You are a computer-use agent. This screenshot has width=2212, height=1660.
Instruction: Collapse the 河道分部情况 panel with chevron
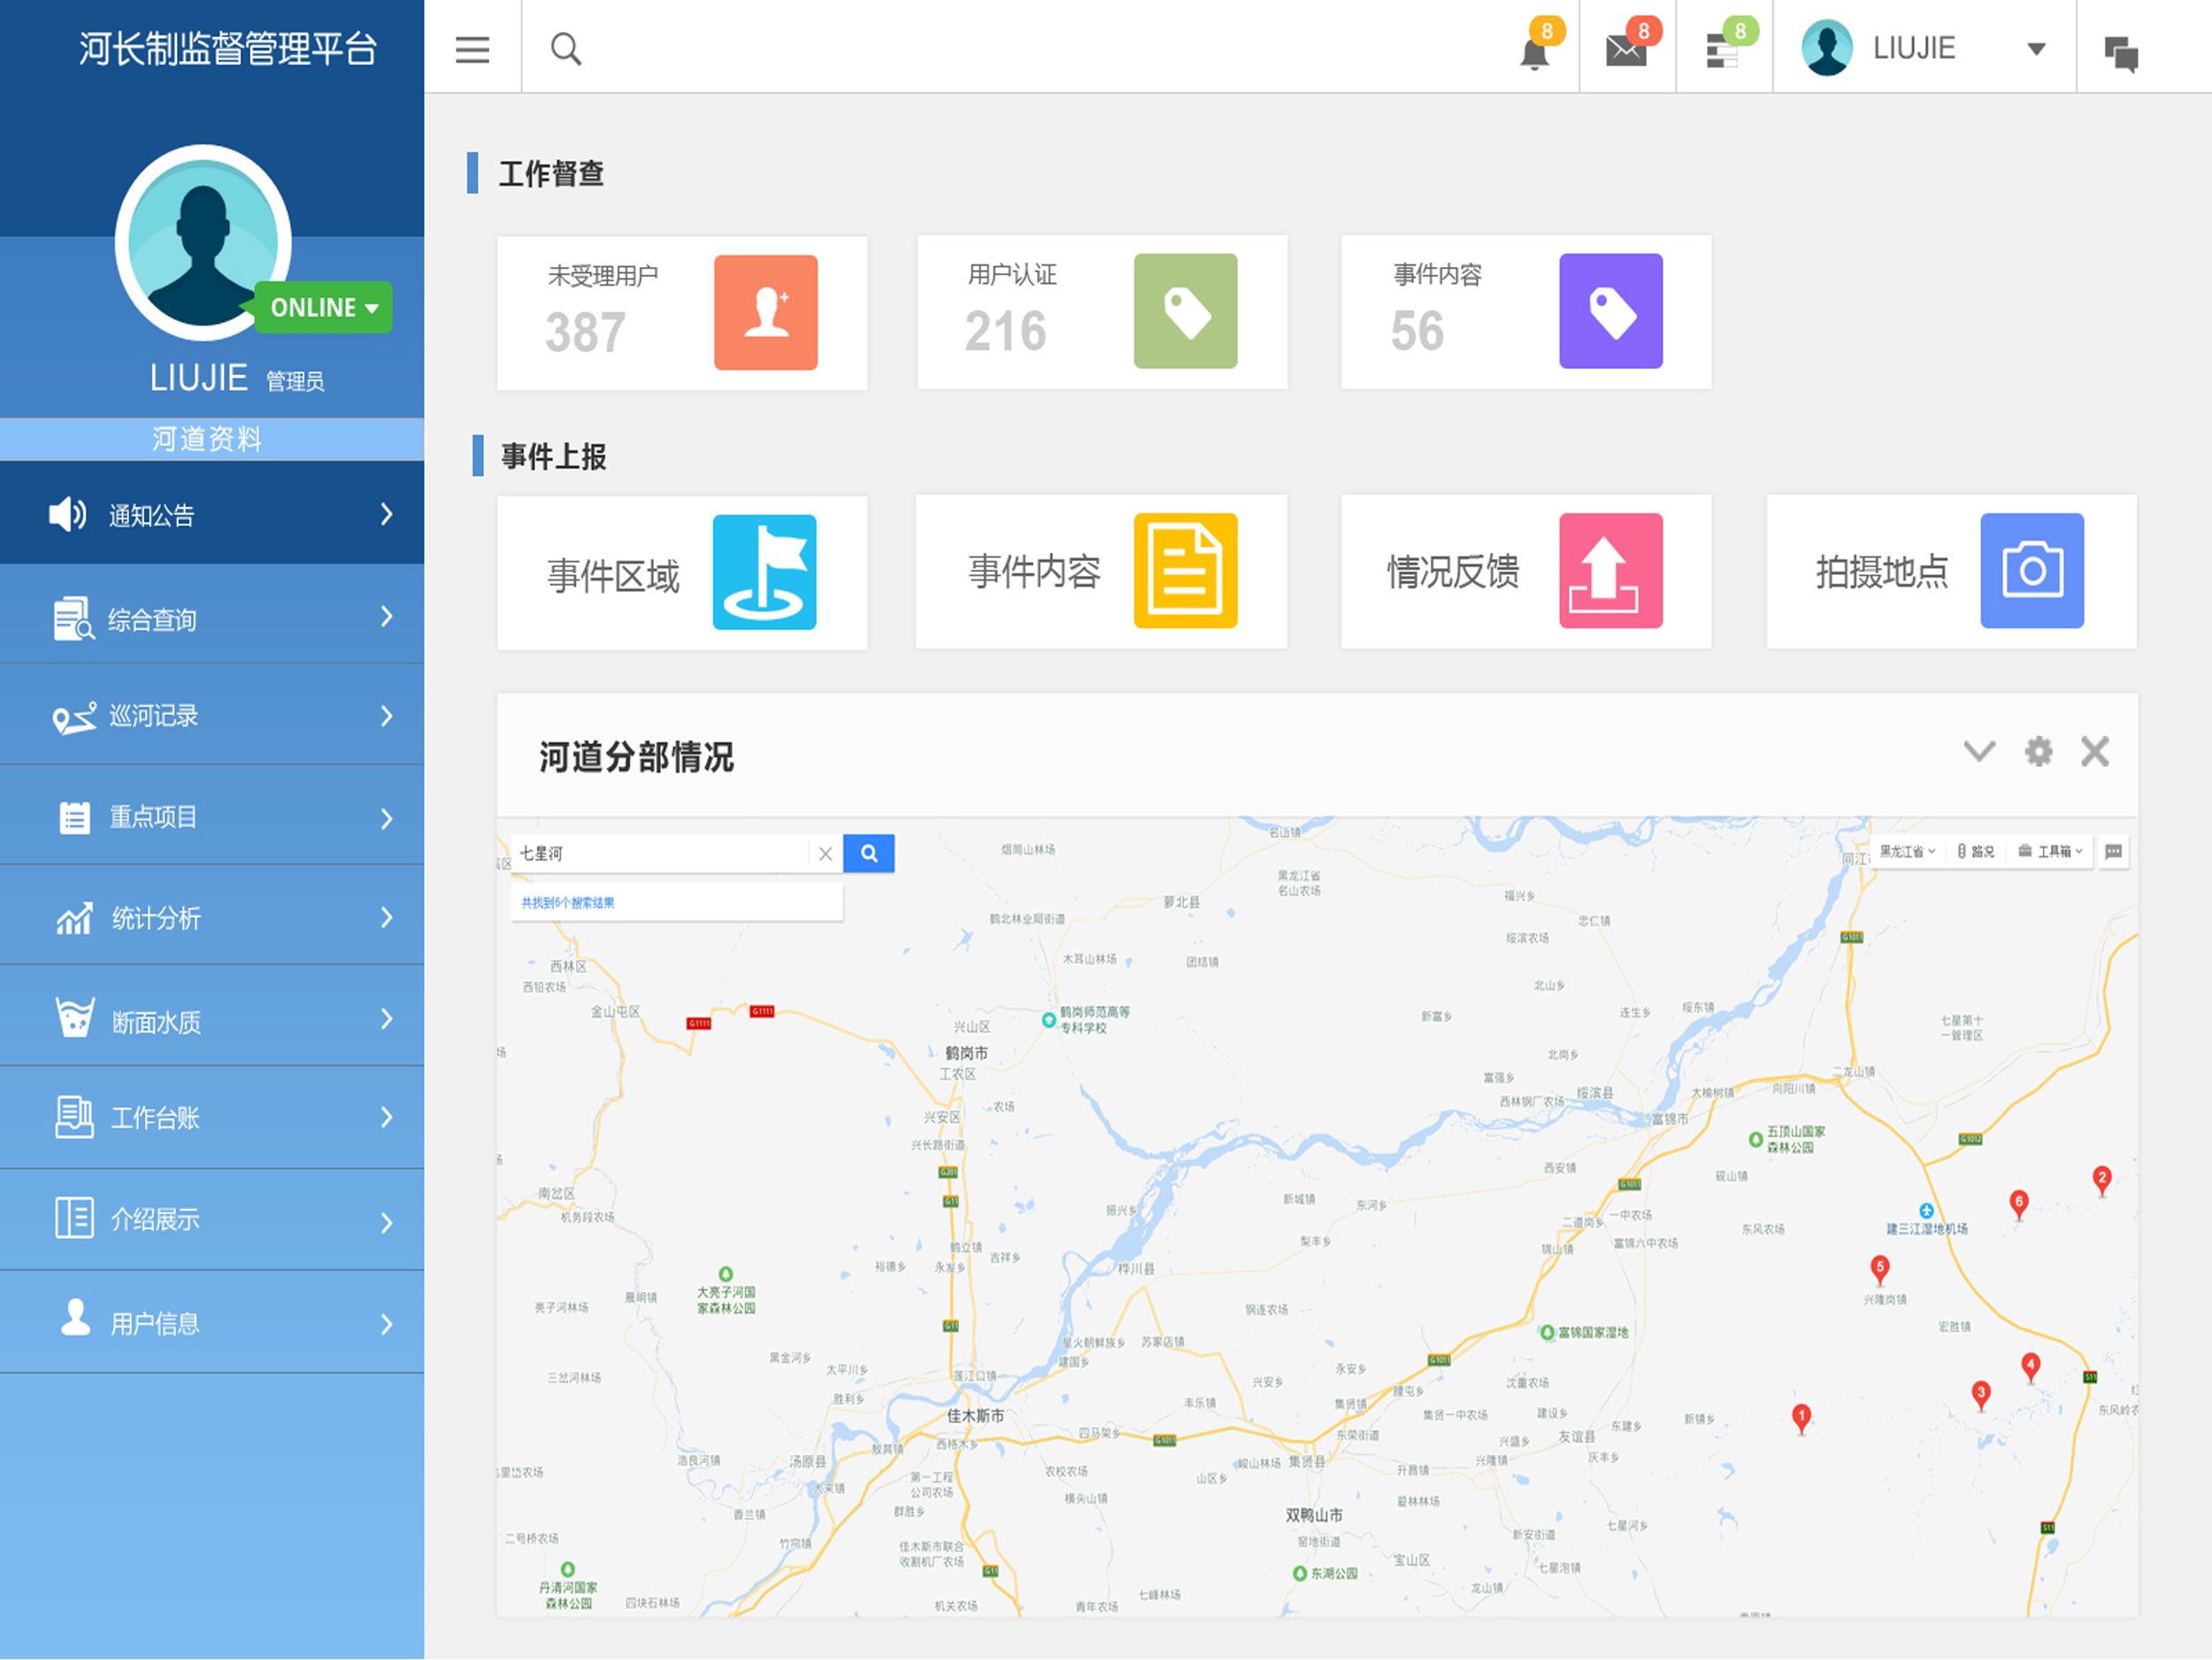1979,752
